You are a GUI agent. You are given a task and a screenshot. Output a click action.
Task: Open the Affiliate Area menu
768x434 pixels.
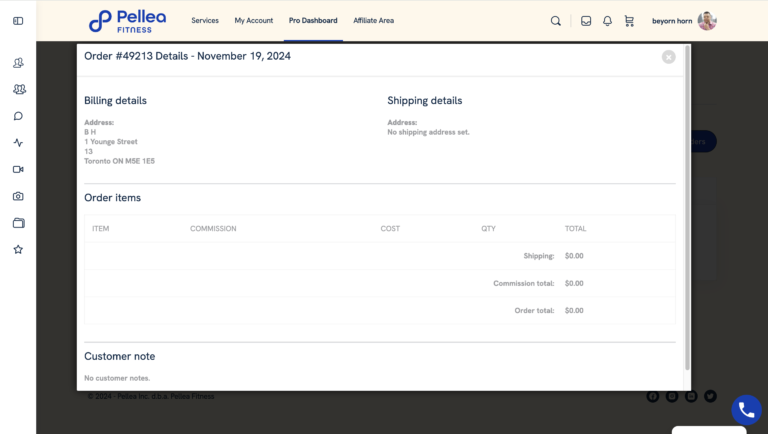(x=374, y=21)
